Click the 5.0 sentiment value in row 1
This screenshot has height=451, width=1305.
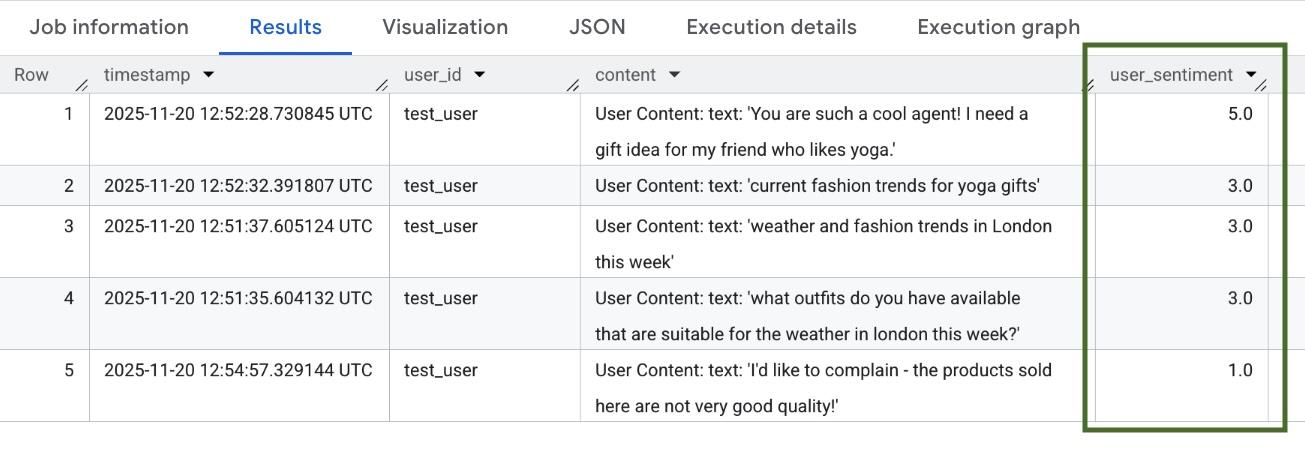(x=1239, y=114)
